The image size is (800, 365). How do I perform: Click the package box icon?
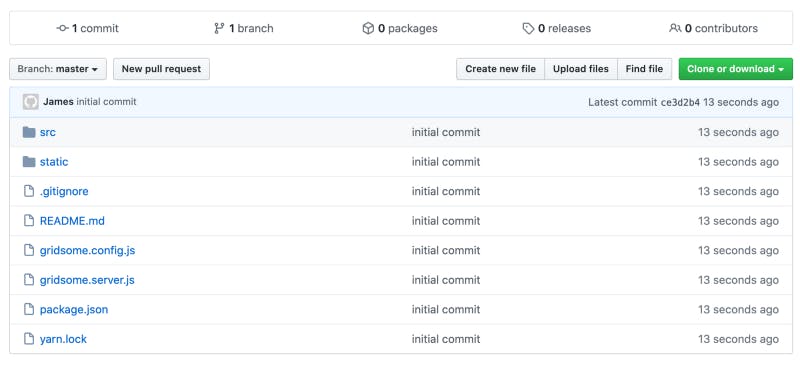tap(368, 29)
